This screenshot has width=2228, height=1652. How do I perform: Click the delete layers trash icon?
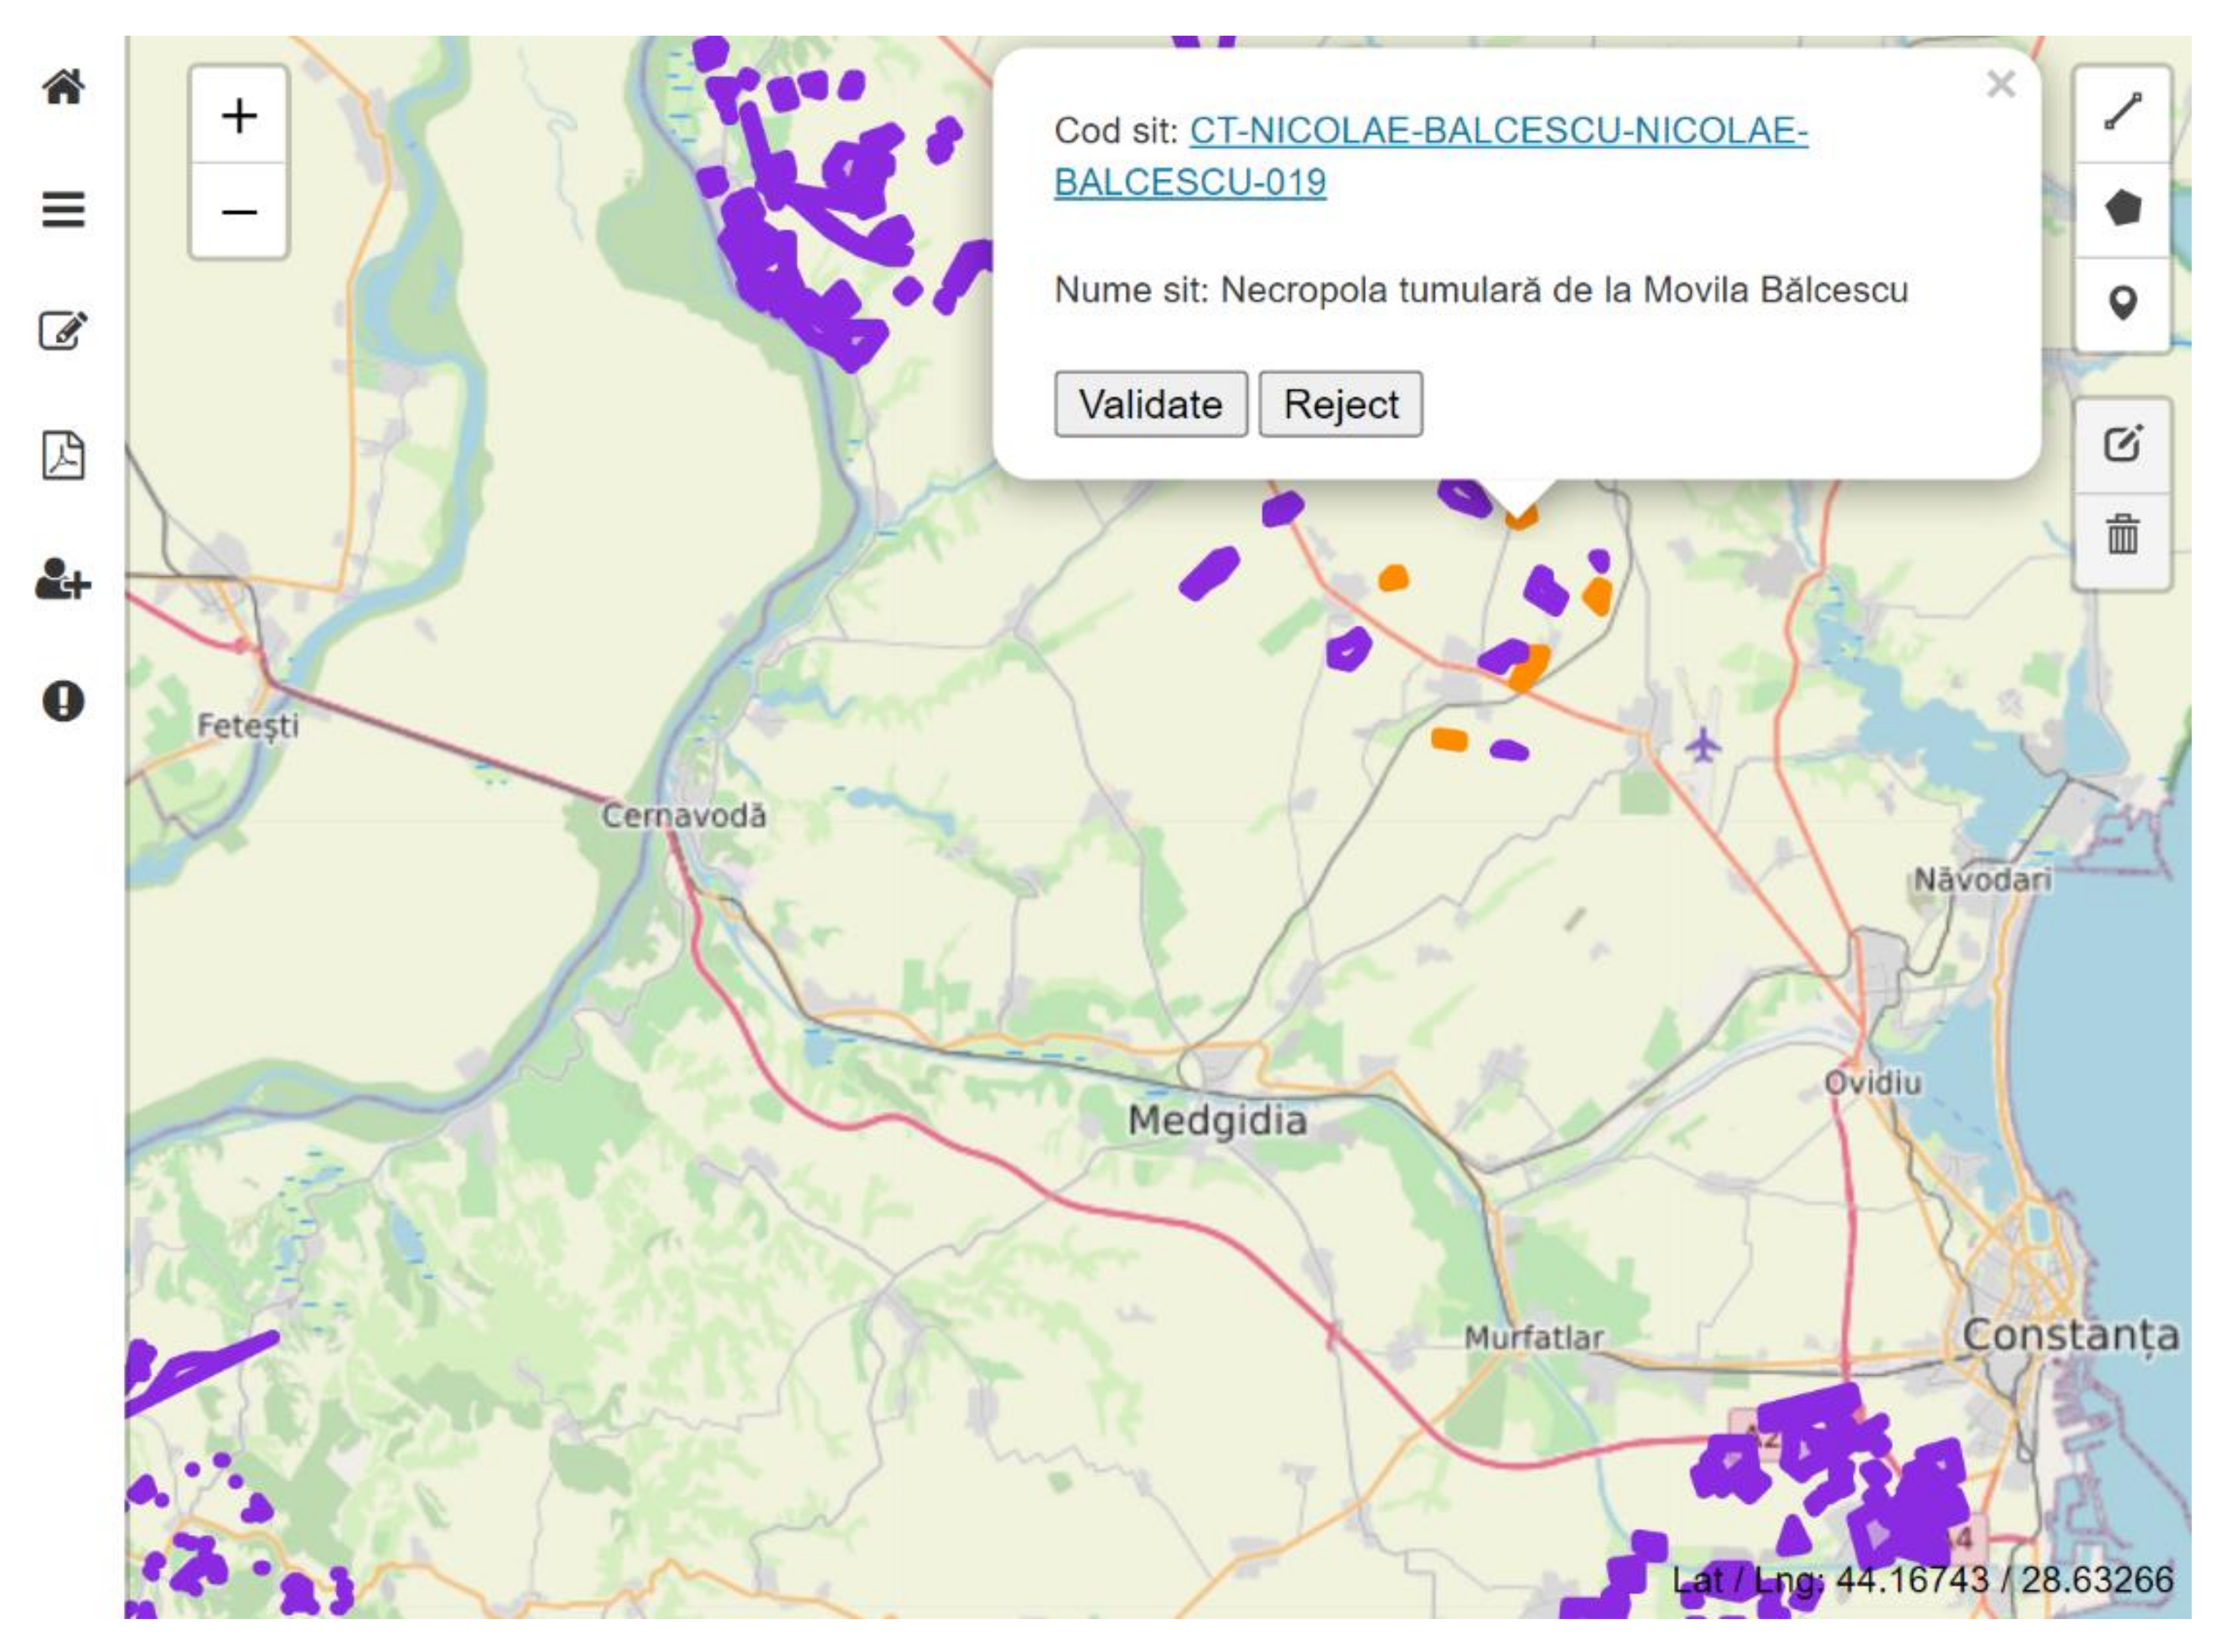coord(2122,535)
